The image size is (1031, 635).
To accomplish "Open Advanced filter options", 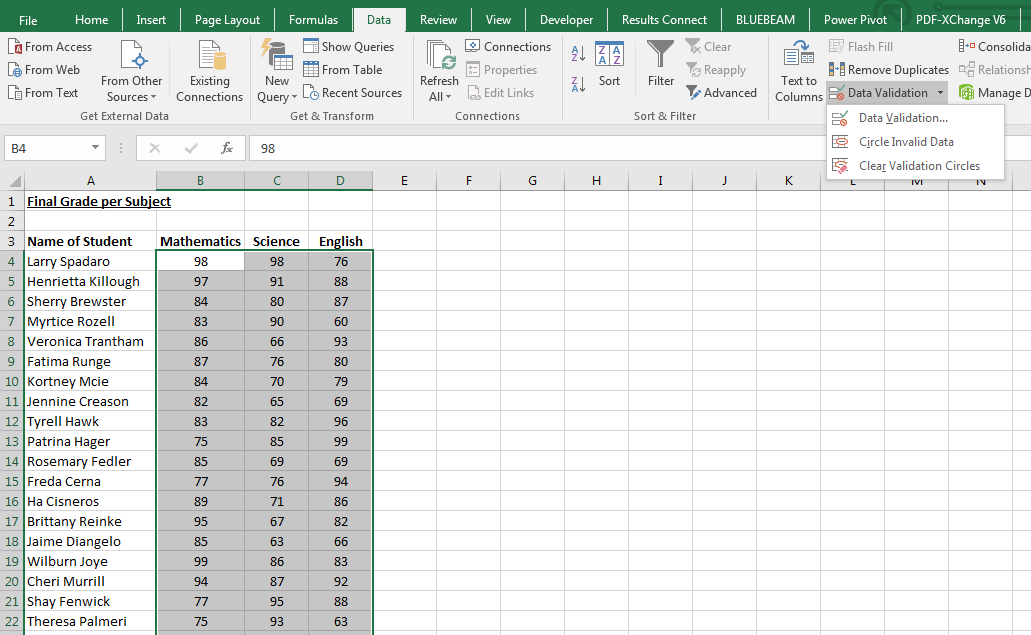I will tap(722, 92).
